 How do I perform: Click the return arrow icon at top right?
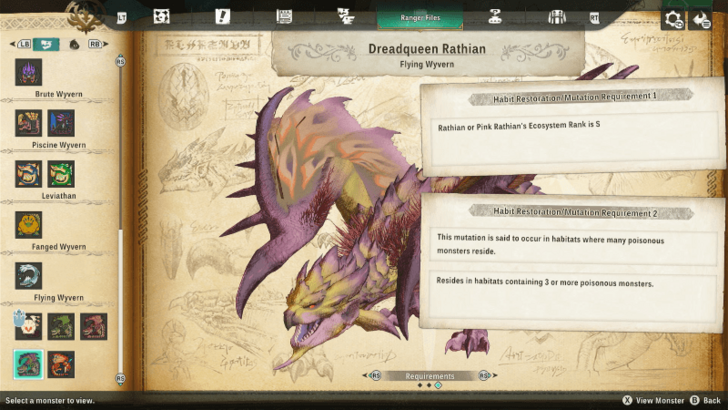[x=701, y=19]
